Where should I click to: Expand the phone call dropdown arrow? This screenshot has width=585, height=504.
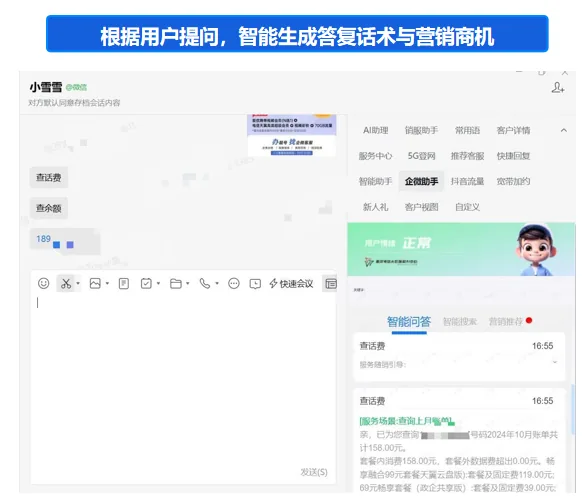click(217, 284)
